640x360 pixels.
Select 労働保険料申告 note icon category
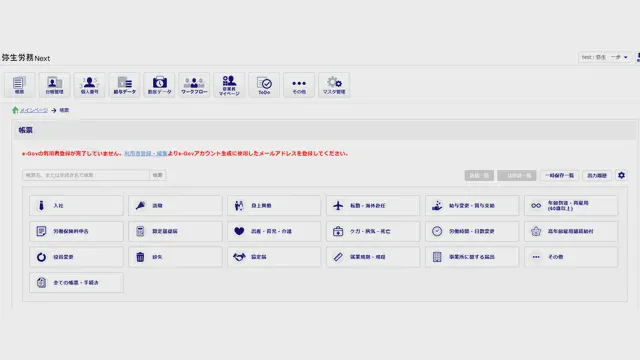(76, 231)
